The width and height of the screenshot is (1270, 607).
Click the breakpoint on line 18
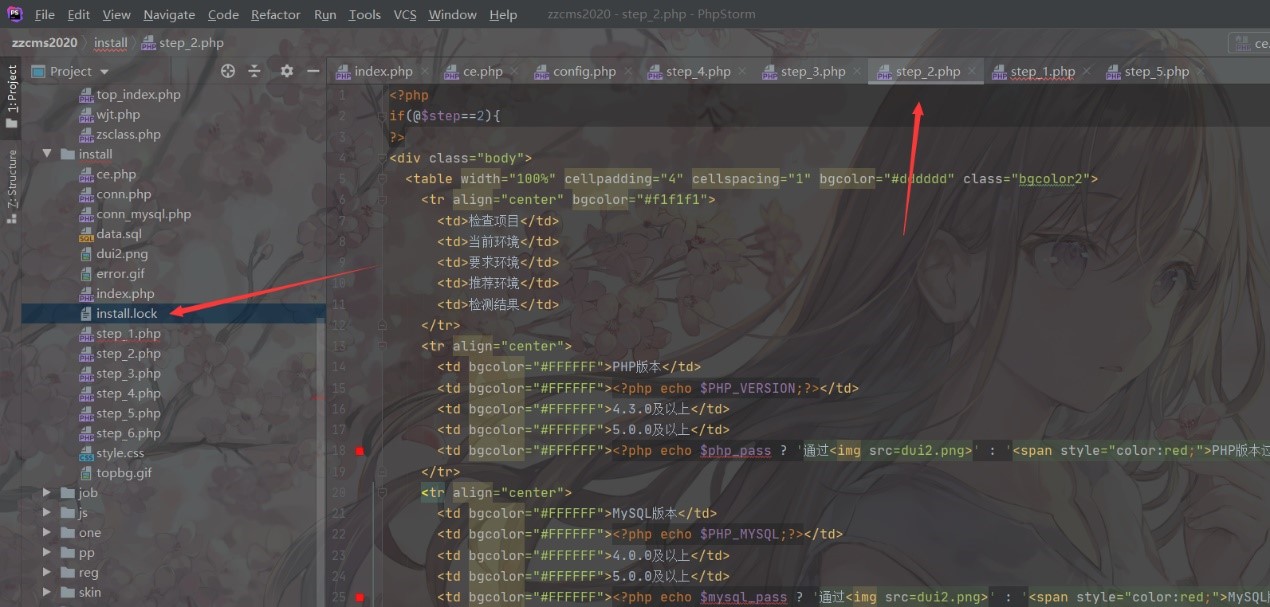(x=359, y=451)
